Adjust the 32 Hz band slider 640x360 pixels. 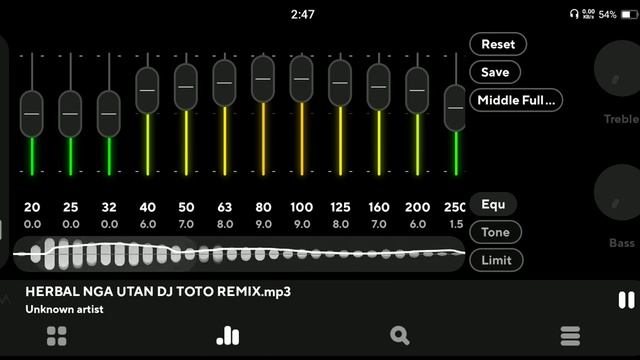click(109, 114)
